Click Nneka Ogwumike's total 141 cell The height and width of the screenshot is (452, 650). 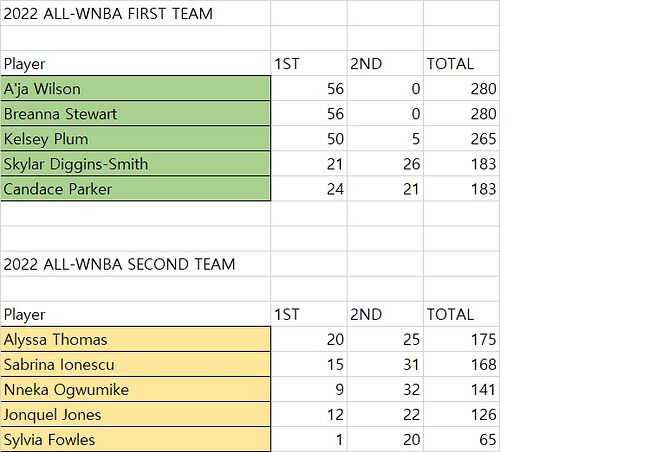pyautogui.click(x=461, y=390)
